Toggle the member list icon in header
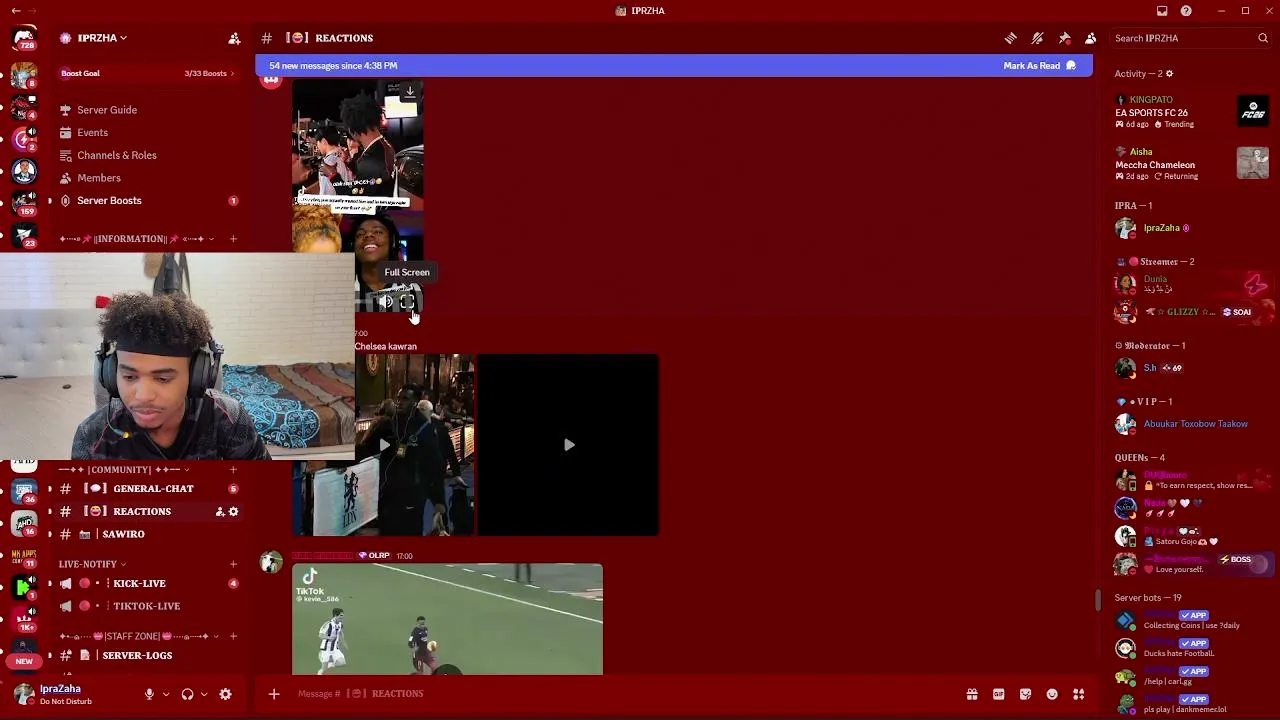Screen dimensions: 1280x720 [1090, 38]
